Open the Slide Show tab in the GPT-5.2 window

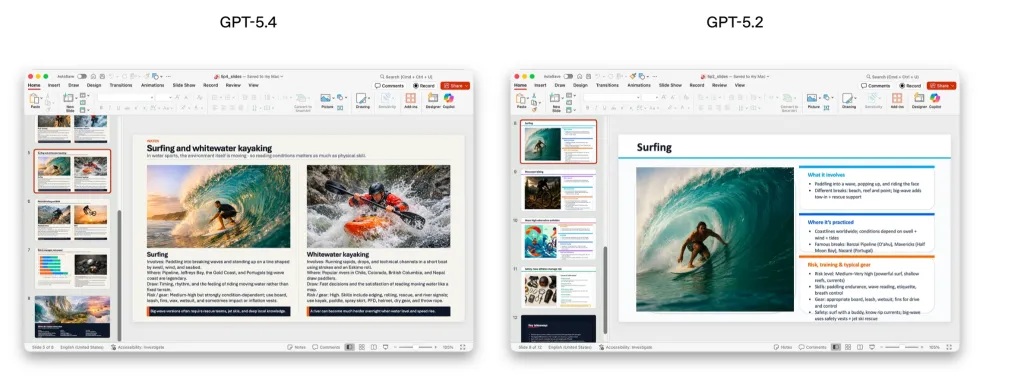pyautogui.click(x=670, y=85)
